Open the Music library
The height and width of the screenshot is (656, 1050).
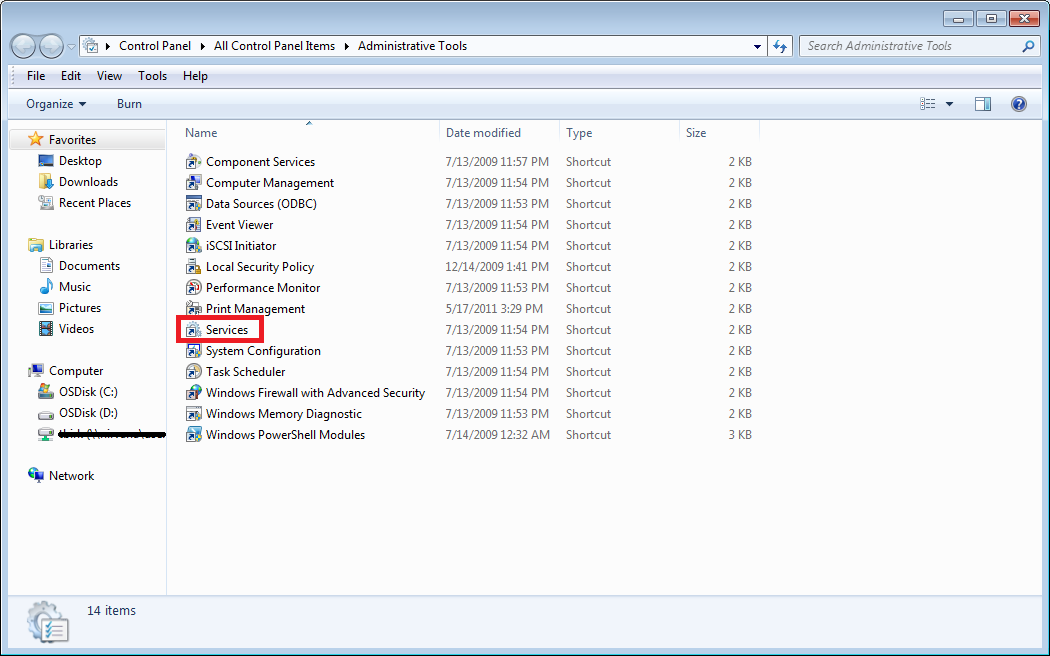[x=74, y=286]
